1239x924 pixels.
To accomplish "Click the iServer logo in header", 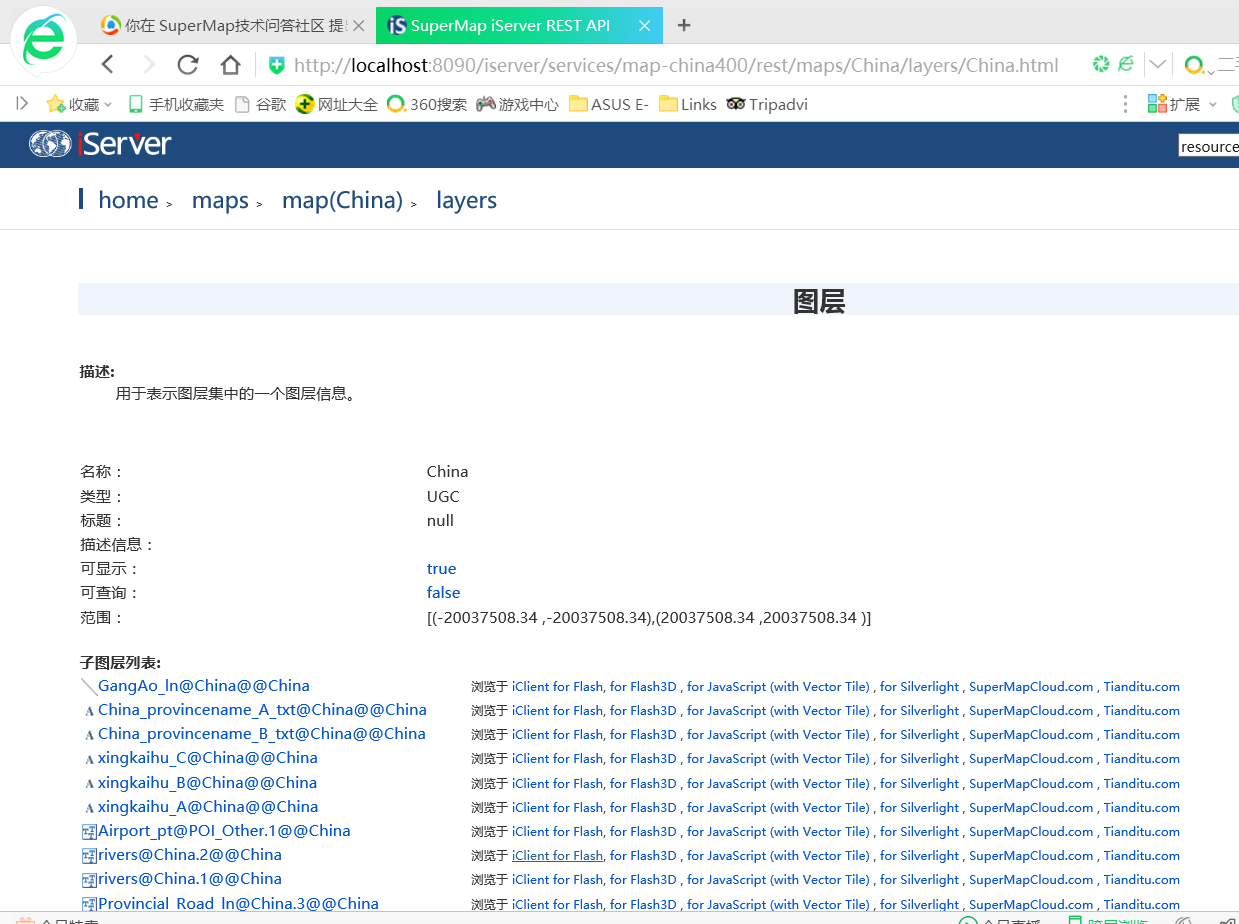I will click(100, 144).
